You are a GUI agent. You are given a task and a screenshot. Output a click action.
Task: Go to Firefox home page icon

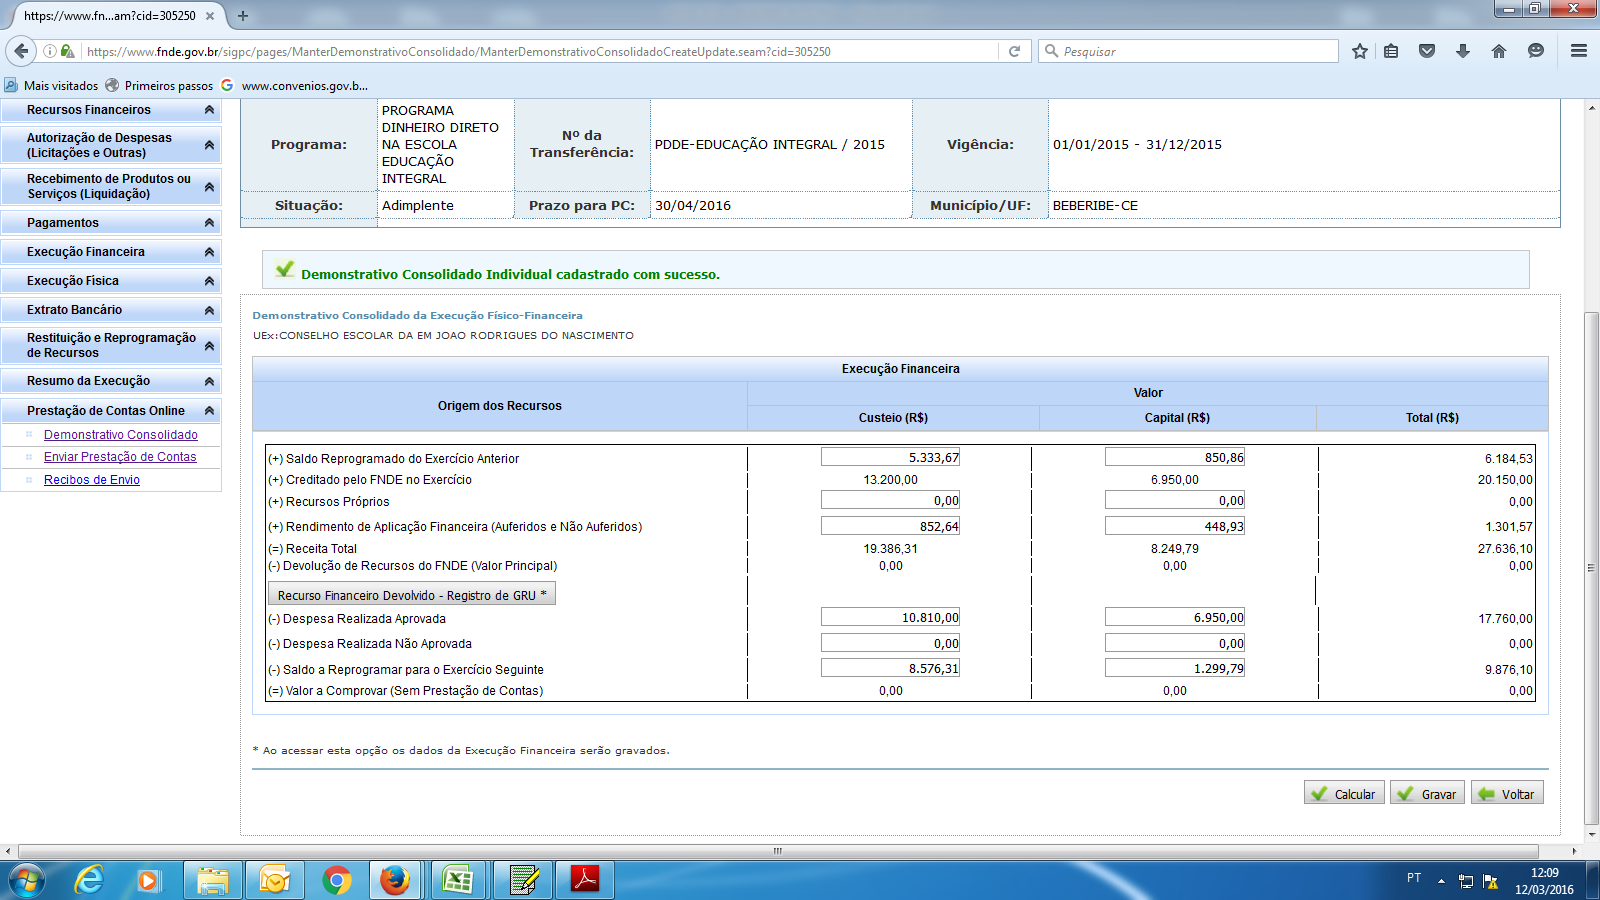pyautogui.click(x=1498, y=51)
